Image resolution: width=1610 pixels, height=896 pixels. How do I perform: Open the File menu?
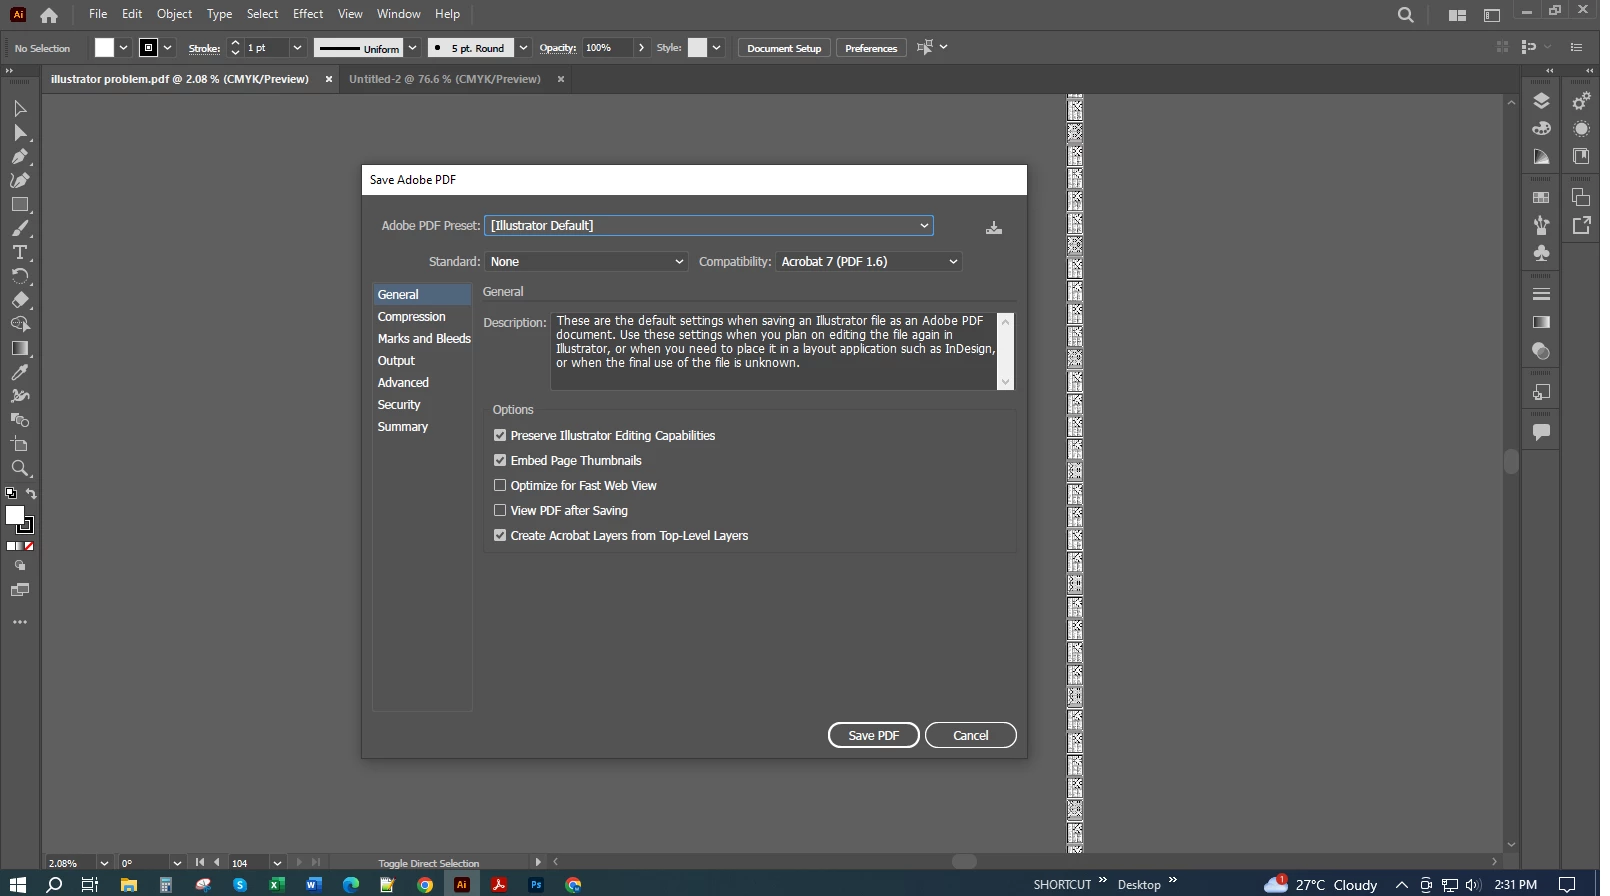pyautogui.click(x=98, y=14)
